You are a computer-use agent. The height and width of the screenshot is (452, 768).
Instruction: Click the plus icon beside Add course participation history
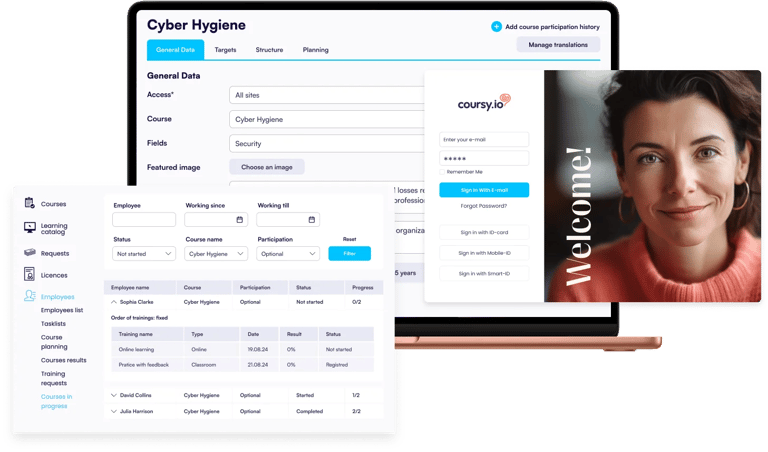496,26
